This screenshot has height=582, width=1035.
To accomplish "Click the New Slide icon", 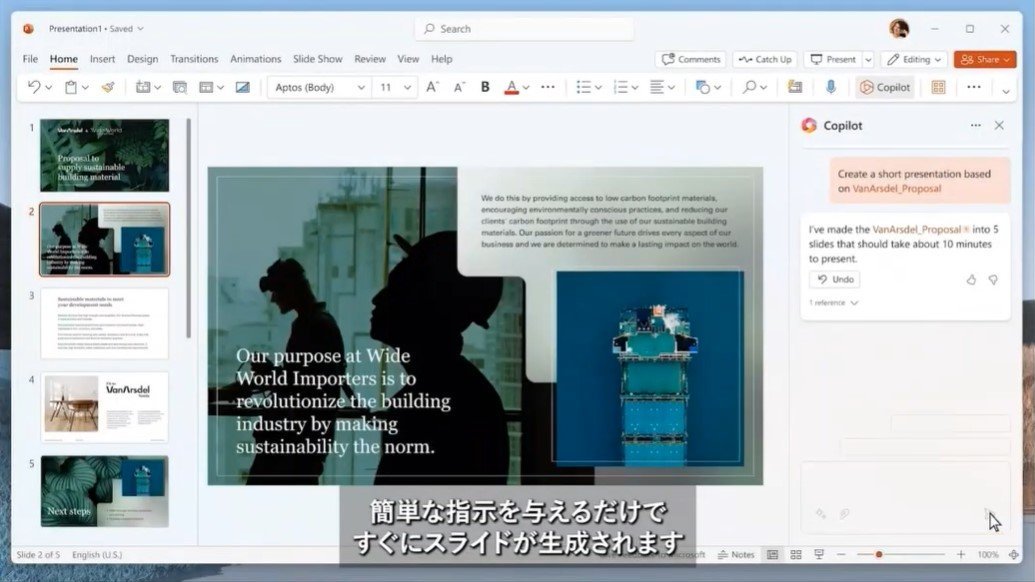I will [143, 87].
